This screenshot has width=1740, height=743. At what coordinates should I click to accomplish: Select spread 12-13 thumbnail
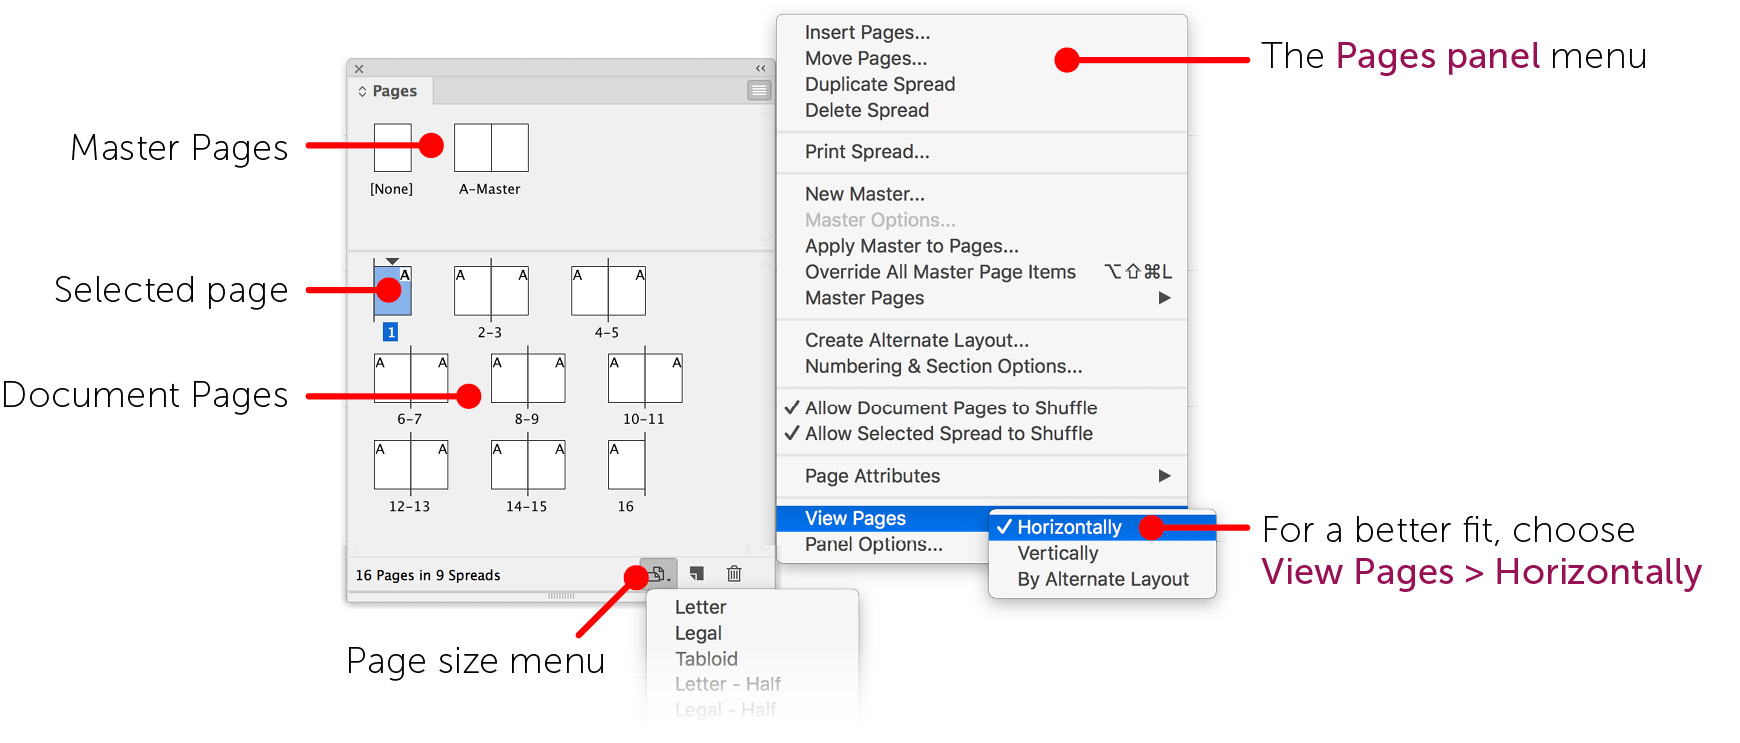[411, 465]
